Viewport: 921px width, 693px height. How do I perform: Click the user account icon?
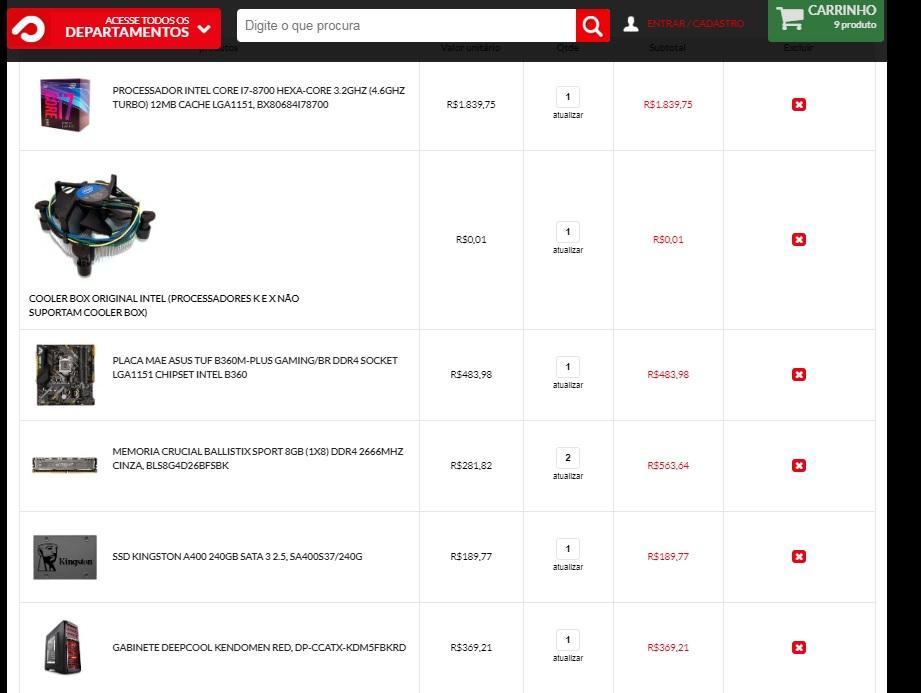point(631,24)
